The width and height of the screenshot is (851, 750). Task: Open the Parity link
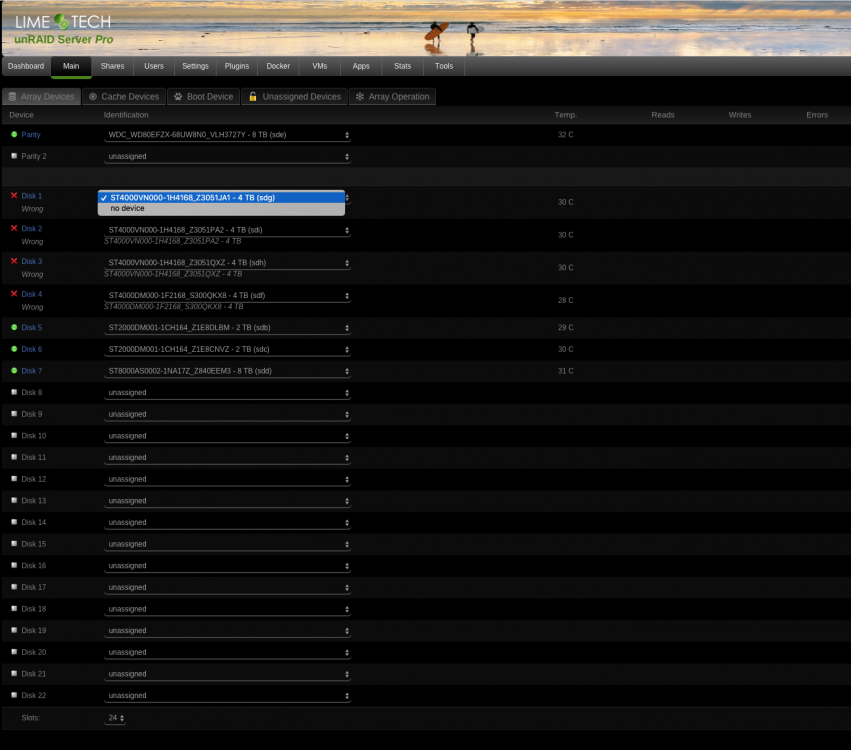tap(31, 135)
